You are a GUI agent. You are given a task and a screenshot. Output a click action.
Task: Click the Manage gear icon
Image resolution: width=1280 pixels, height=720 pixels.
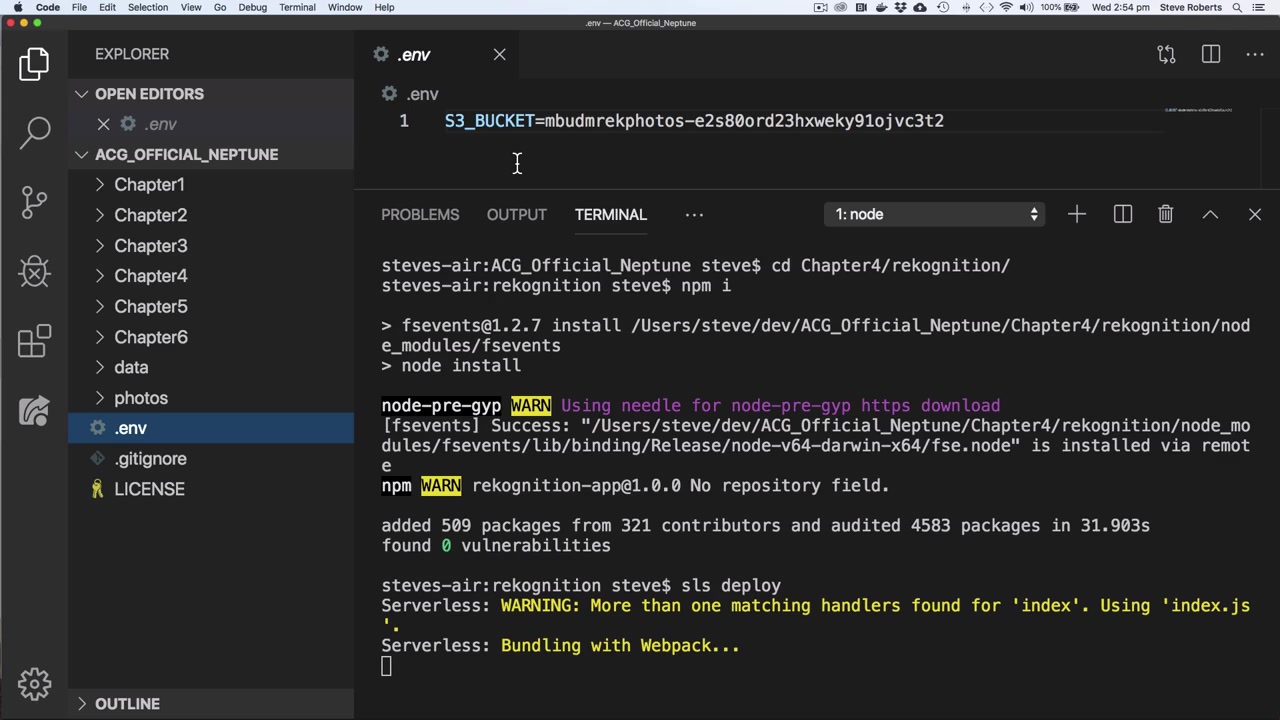35,684
